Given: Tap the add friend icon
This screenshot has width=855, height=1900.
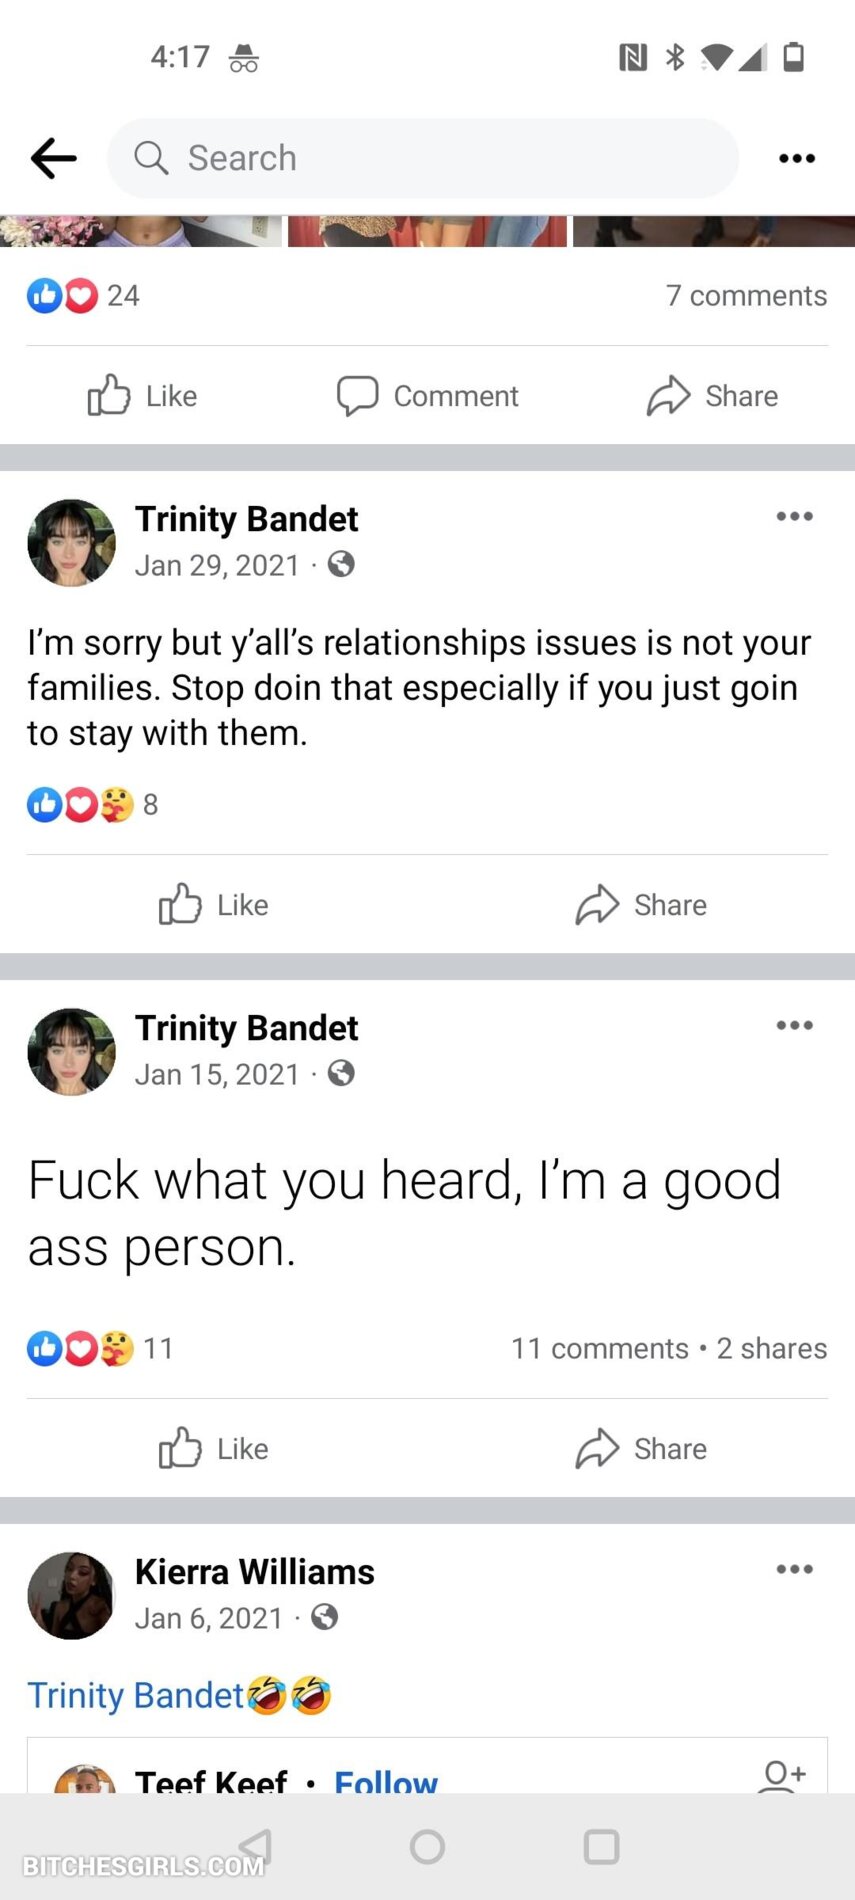Looking at the screenshot, I should (783, 1776).
